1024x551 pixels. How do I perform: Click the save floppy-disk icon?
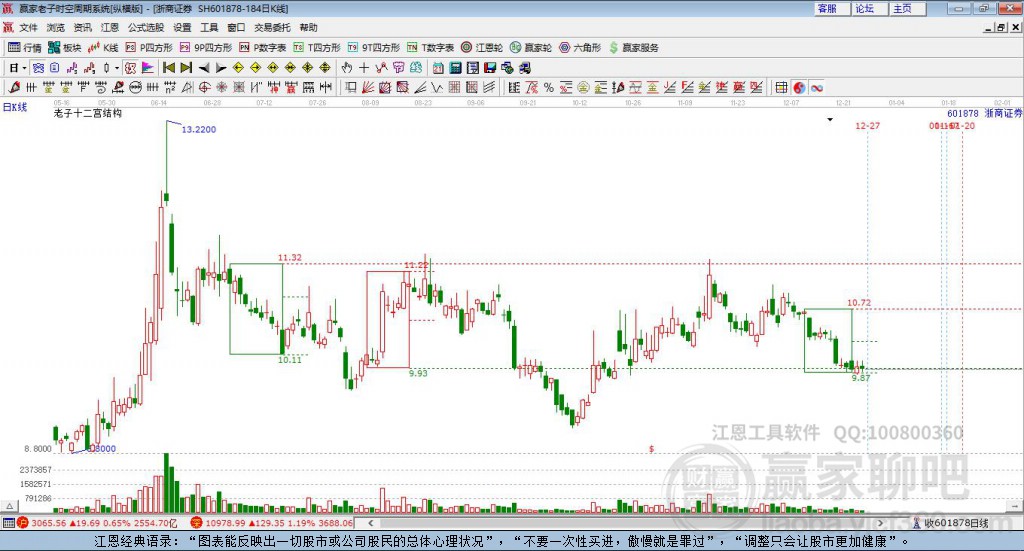click(490, 68)
